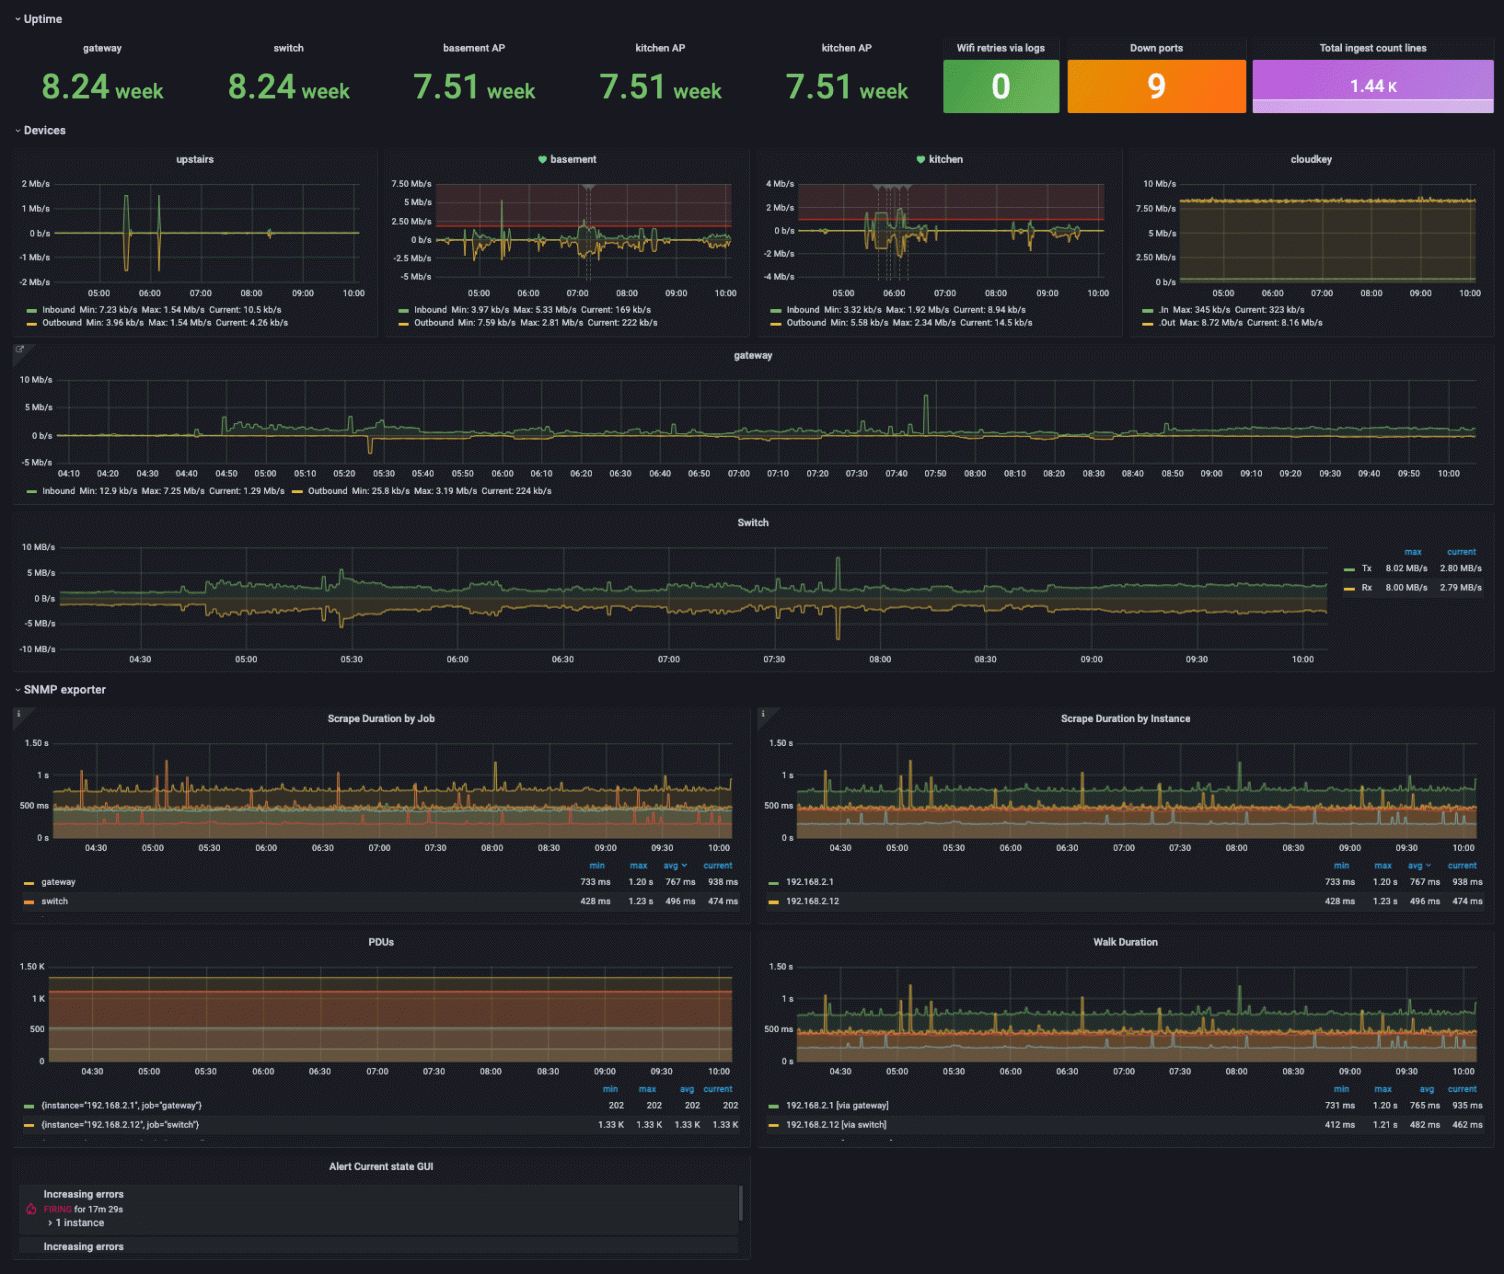This screenshot has width=1504, height=1274.
Task: Click the Down ports stat showing 9
Action: coord(1156,86)
